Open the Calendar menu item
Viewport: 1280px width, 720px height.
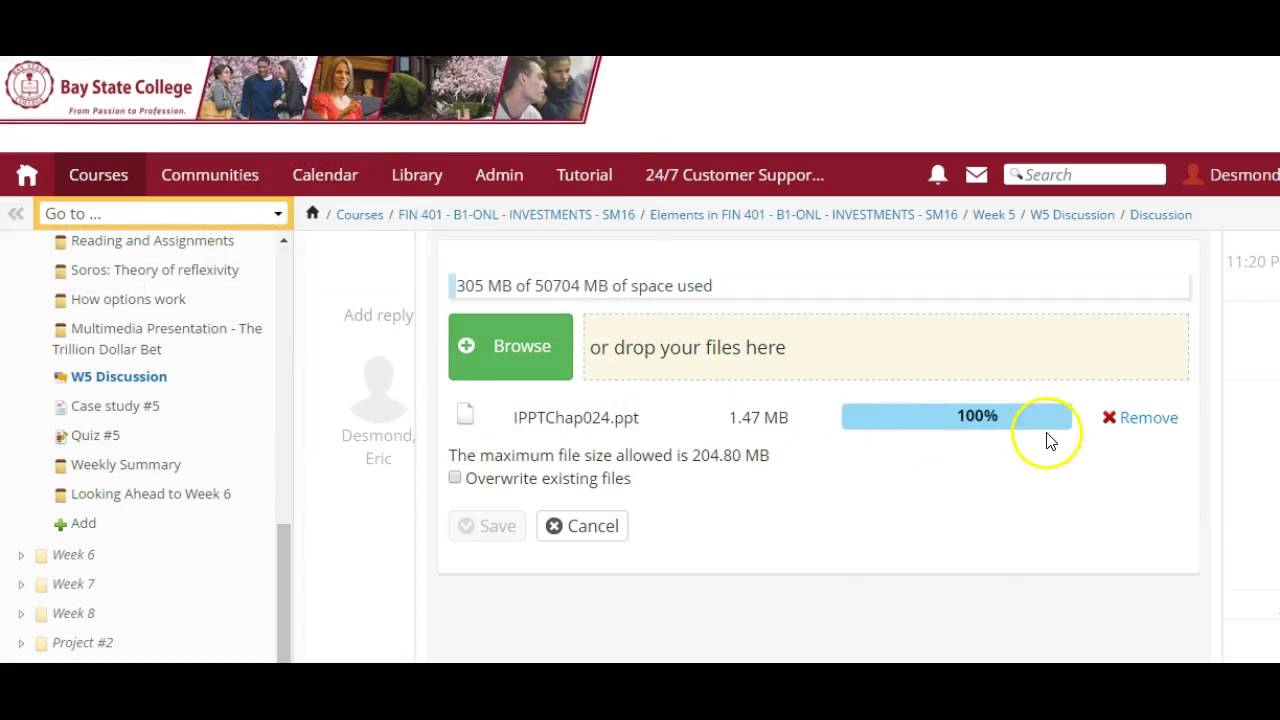[325, 175]
